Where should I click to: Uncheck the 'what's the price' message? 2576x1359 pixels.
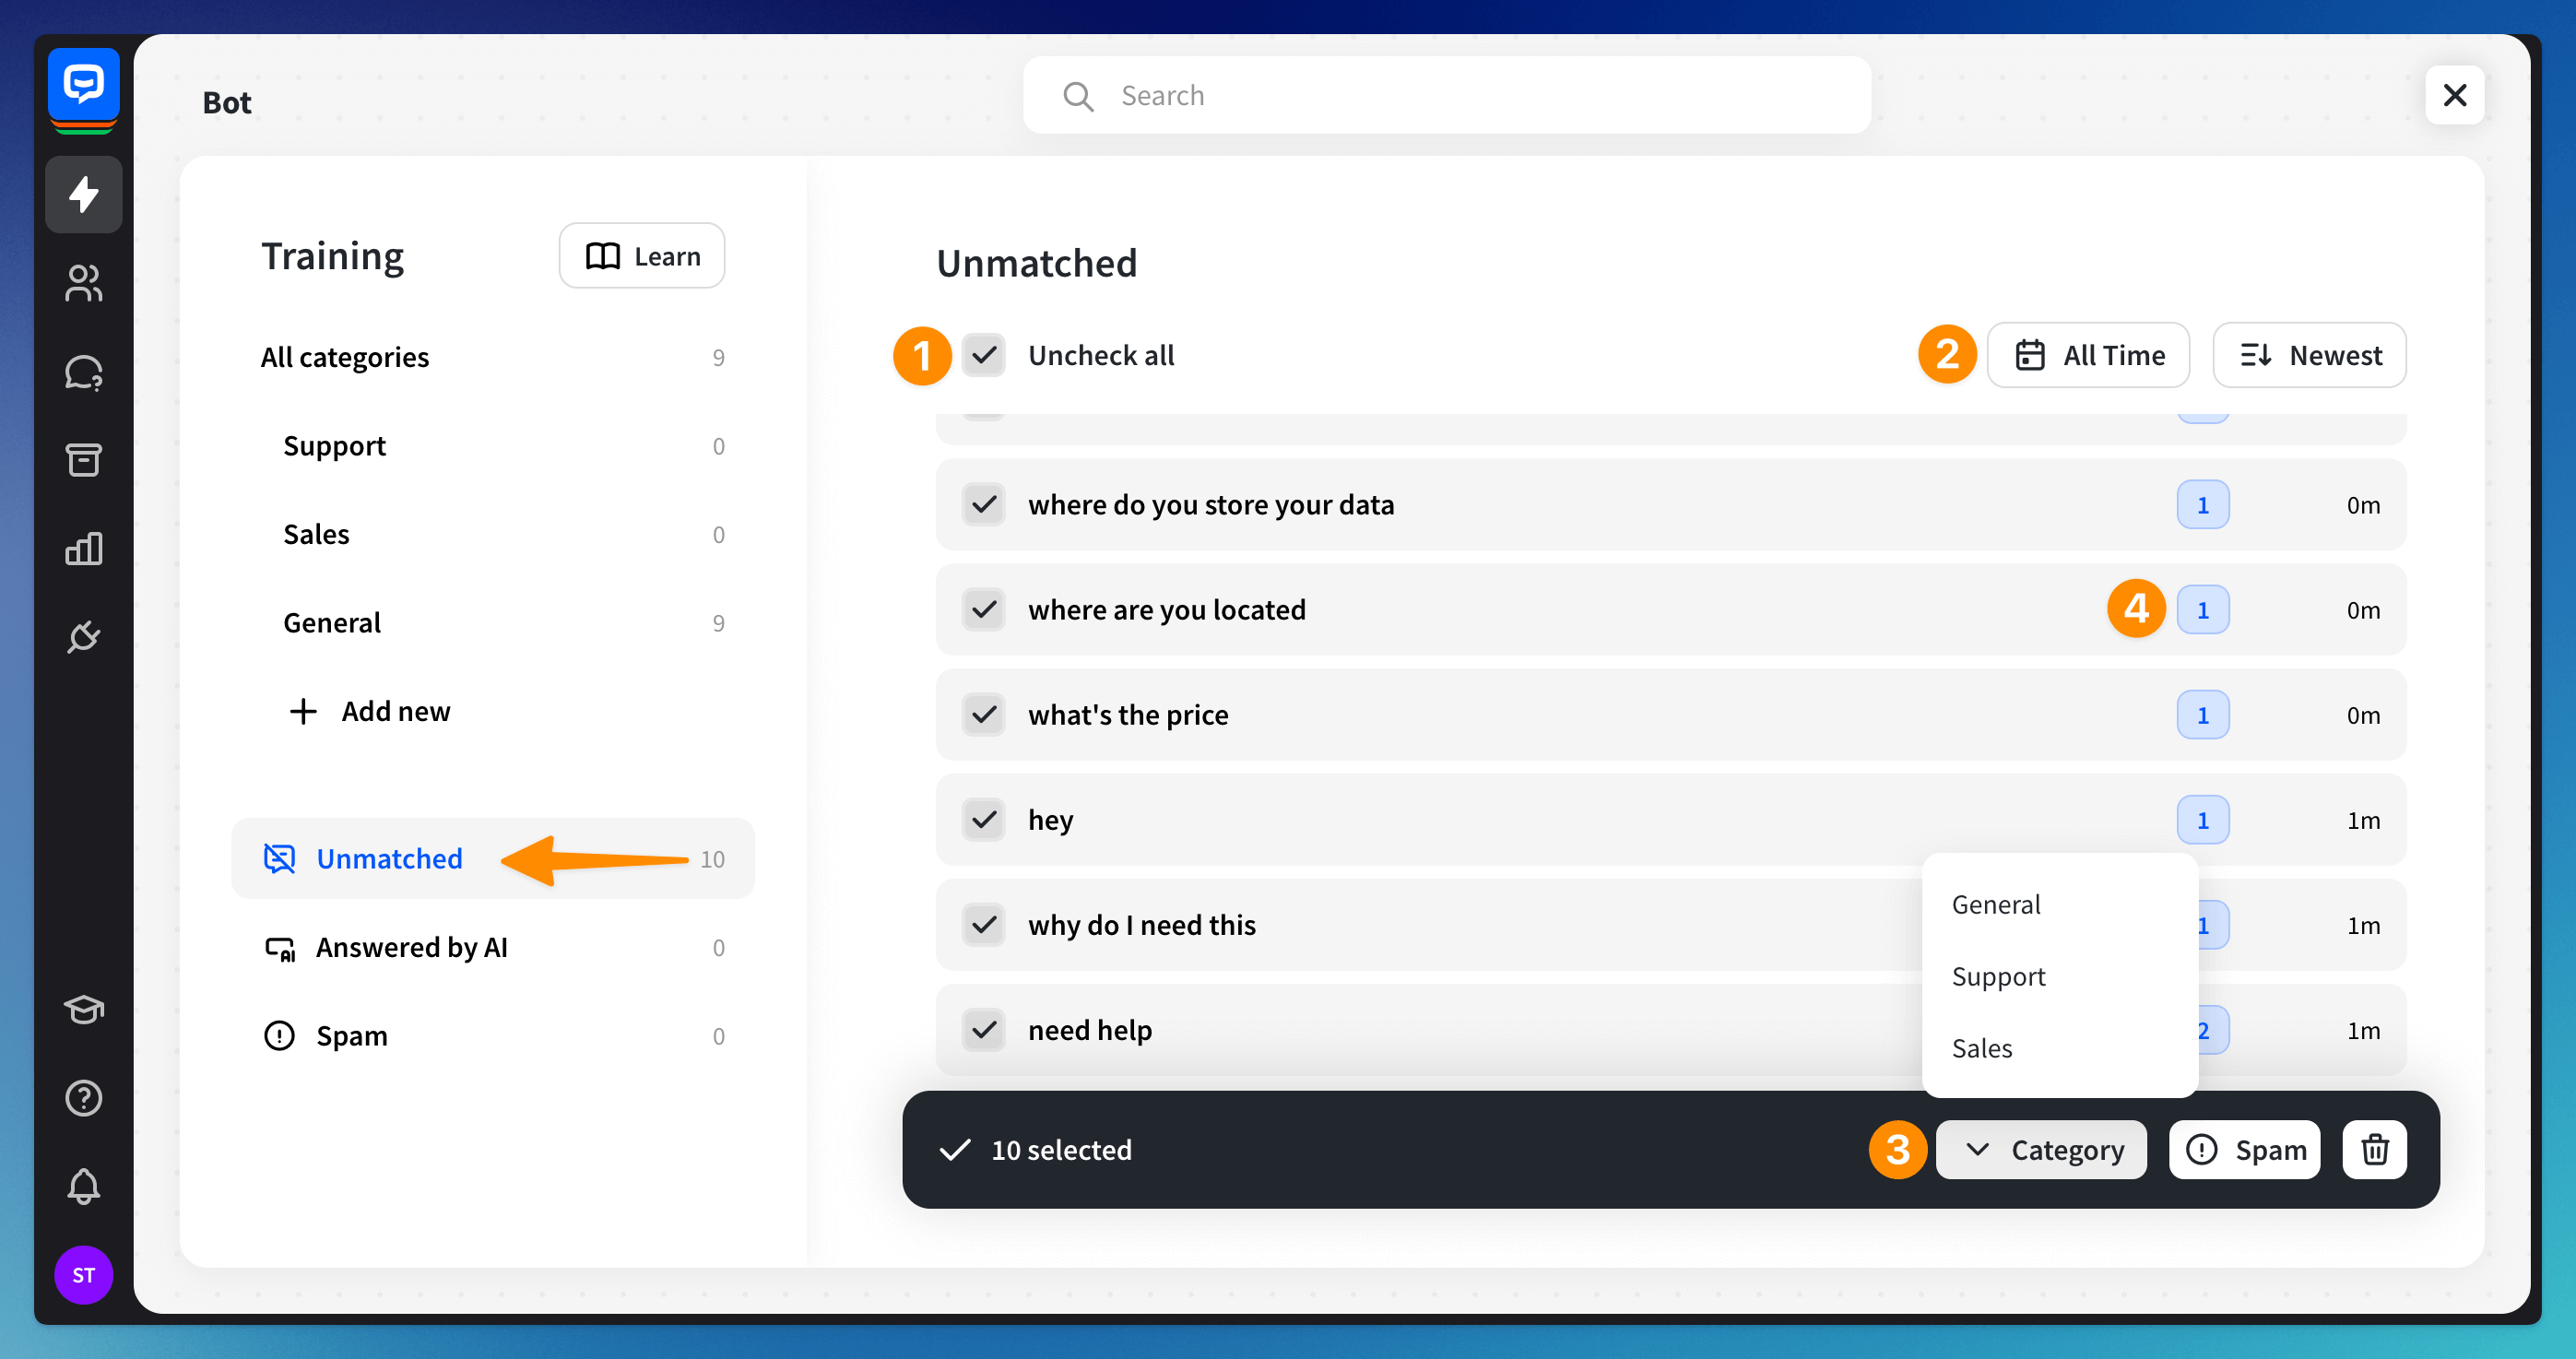[x=984, y=715]
